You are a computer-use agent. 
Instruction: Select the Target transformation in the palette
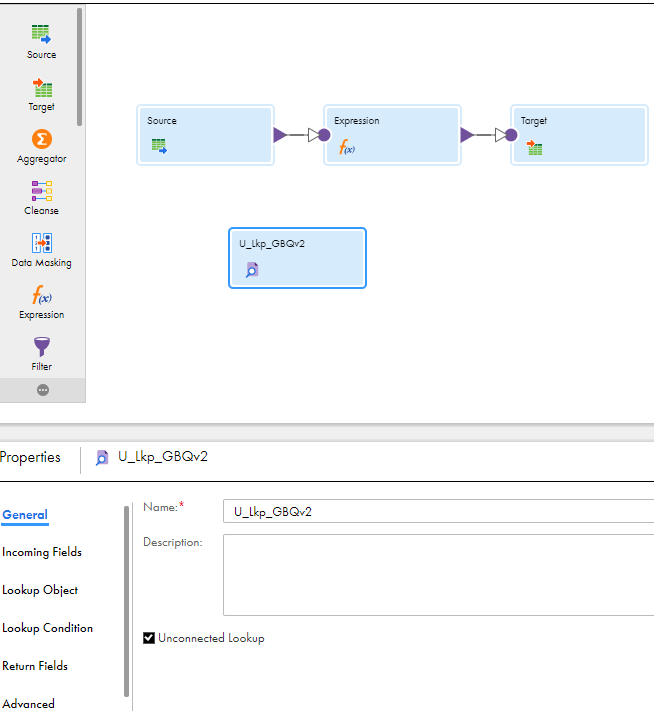pyautogui.click(x=41, y=94)
